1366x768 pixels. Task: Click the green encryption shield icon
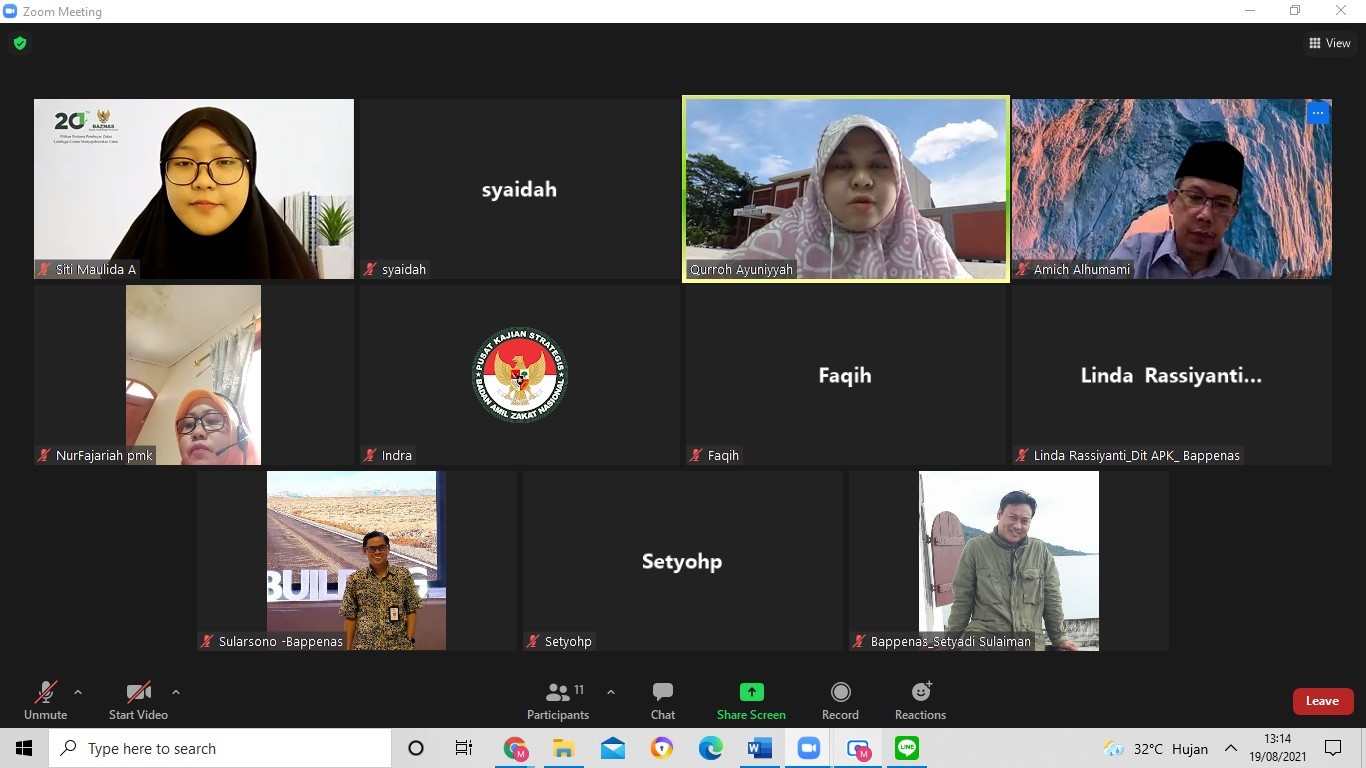tap(20, 43)
